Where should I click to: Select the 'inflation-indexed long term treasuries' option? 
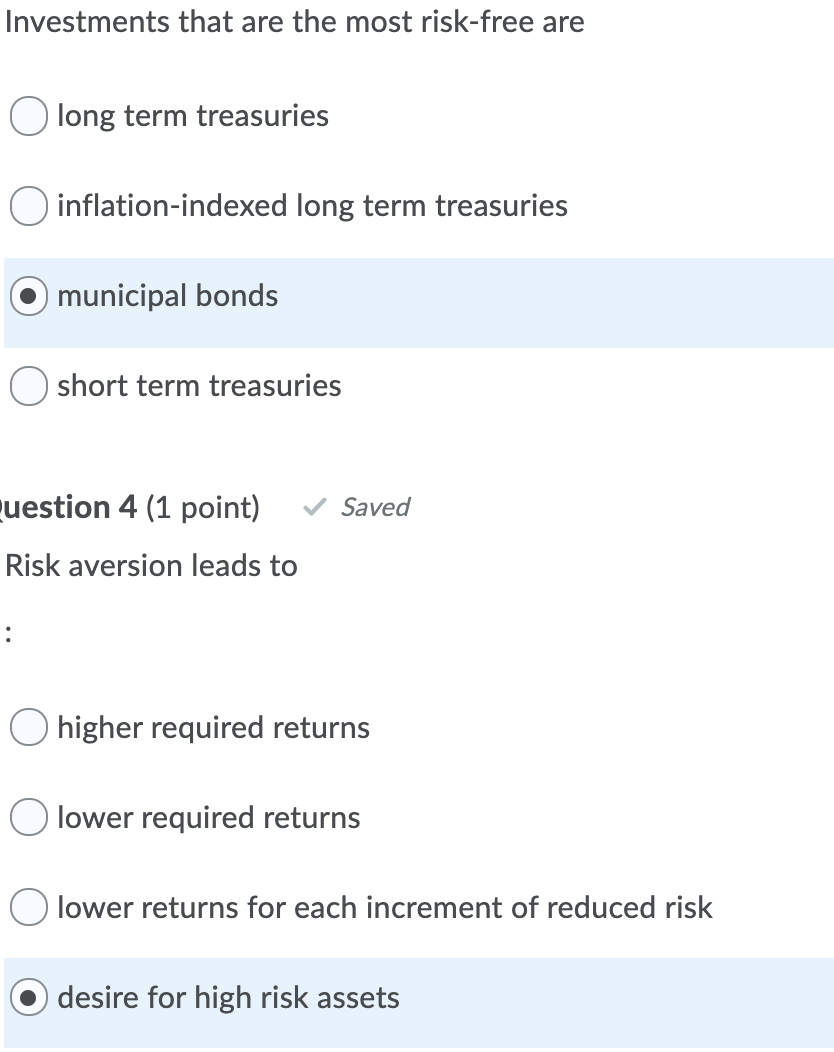pos(28,206)
